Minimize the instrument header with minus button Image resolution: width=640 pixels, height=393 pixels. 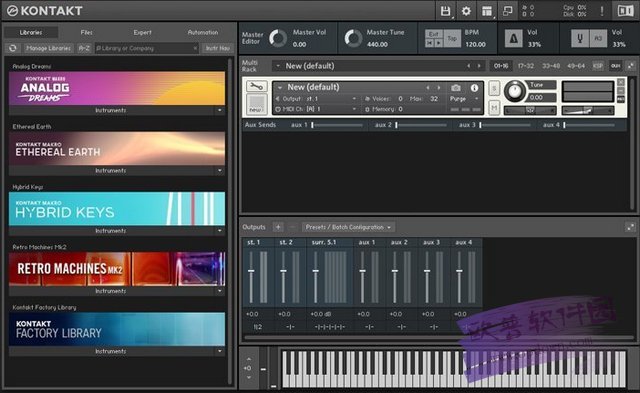tap(620, 91)
